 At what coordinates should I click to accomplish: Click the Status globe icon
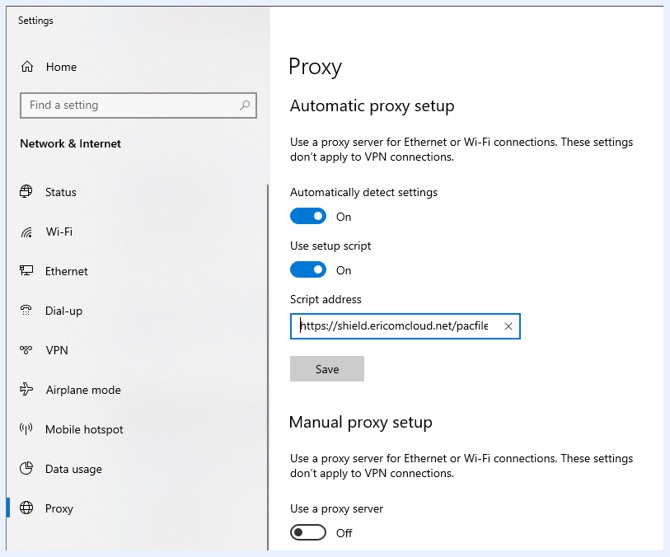pos(26,192)
